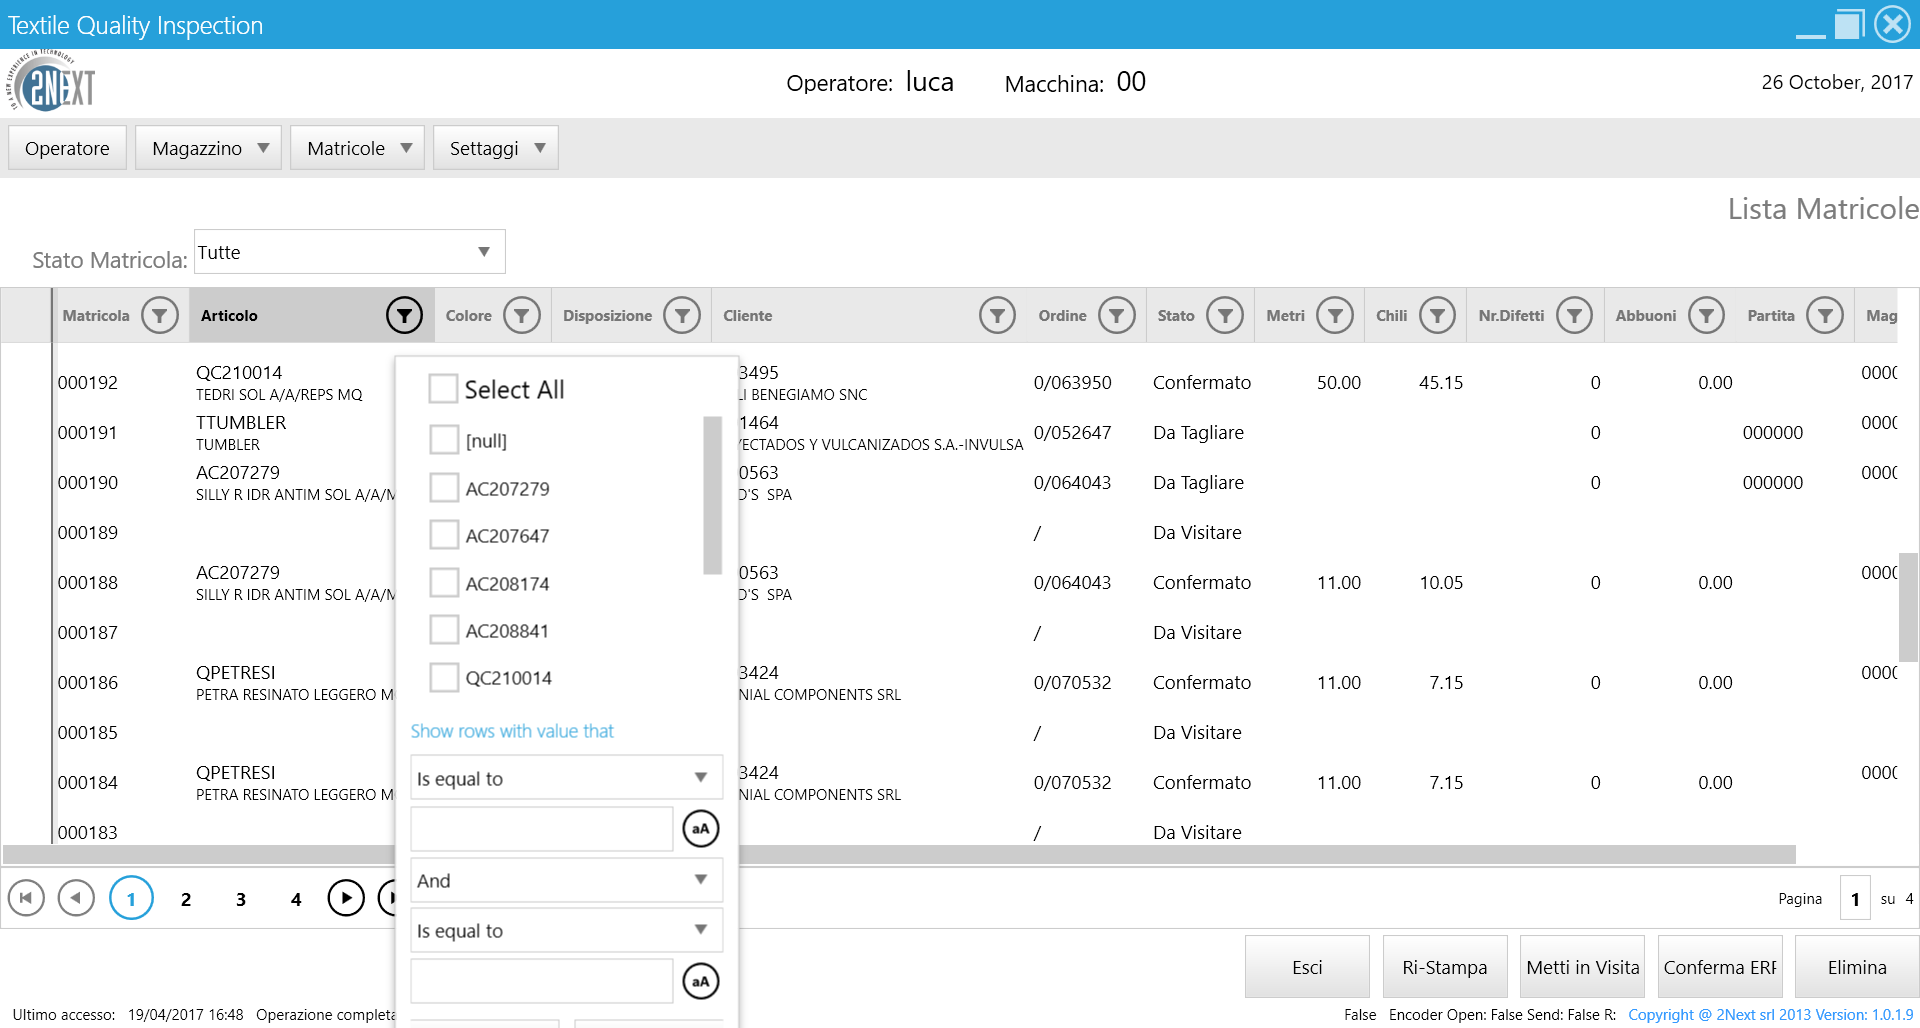The height and width of the screenshot is (1028, 1920).
Task: Click the Ri-Stampa button
Action: pyautogui.click(x=1445, y=967)
